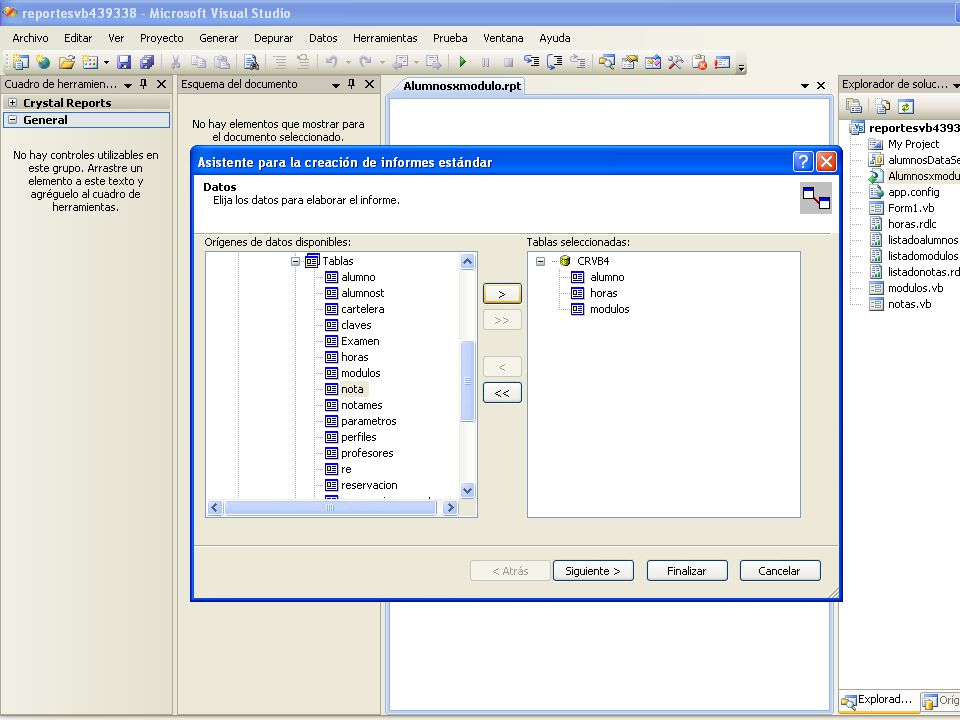Click the remove all tables '<<' button
Screen dimensions: 960x720
[502, 393]
